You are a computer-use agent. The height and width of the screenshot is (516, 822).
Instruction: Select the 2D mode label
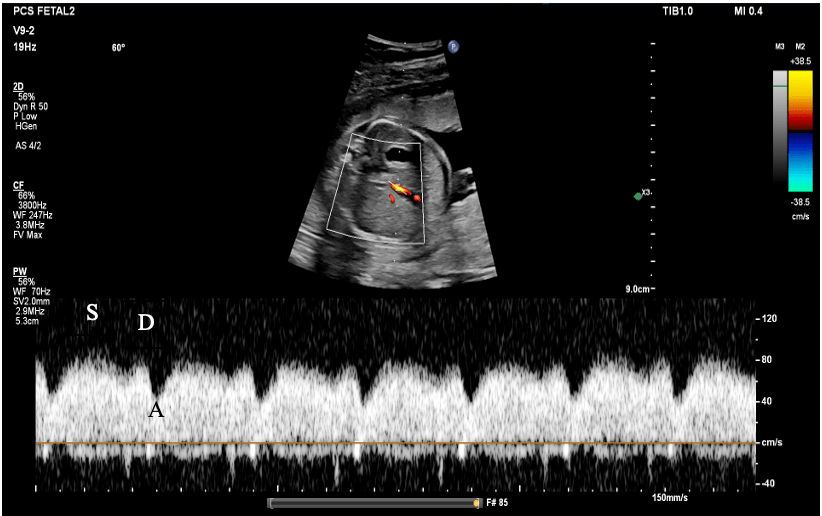[x=18, y=87]
